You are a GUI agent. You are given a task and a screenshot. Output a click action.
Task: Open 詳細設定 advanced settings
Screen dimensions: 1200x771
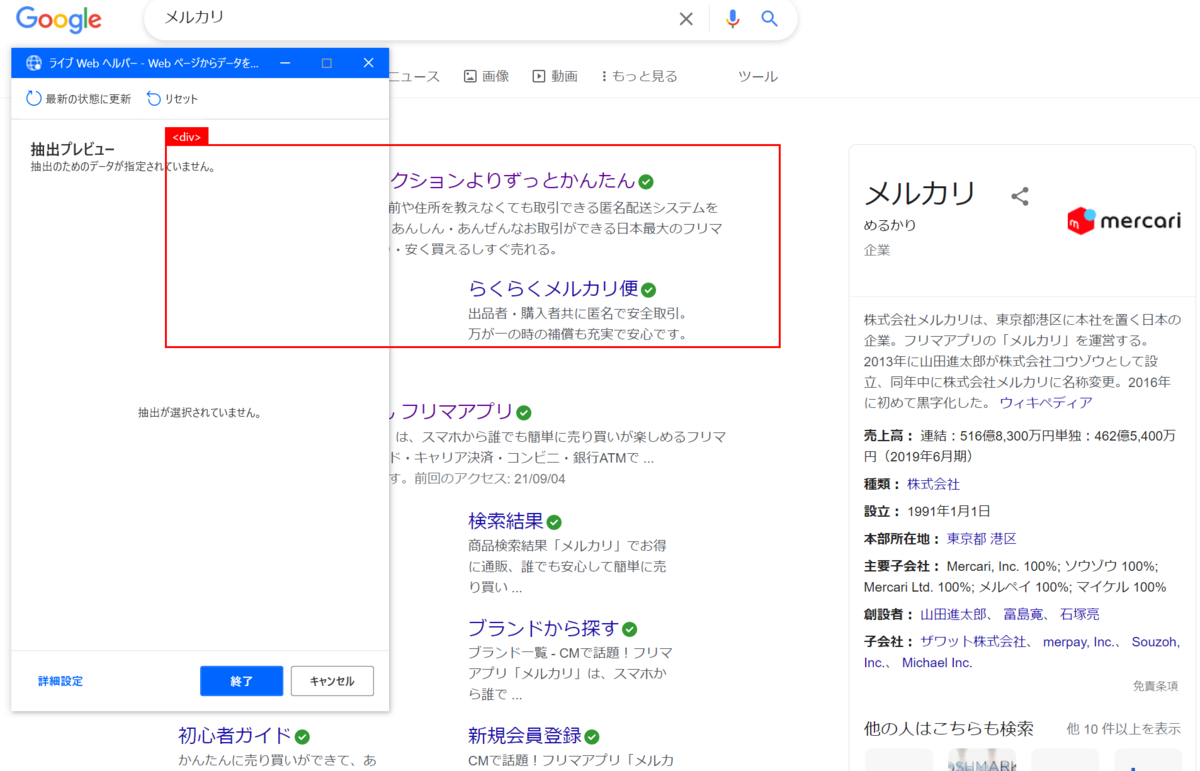(x=60, y=681)
